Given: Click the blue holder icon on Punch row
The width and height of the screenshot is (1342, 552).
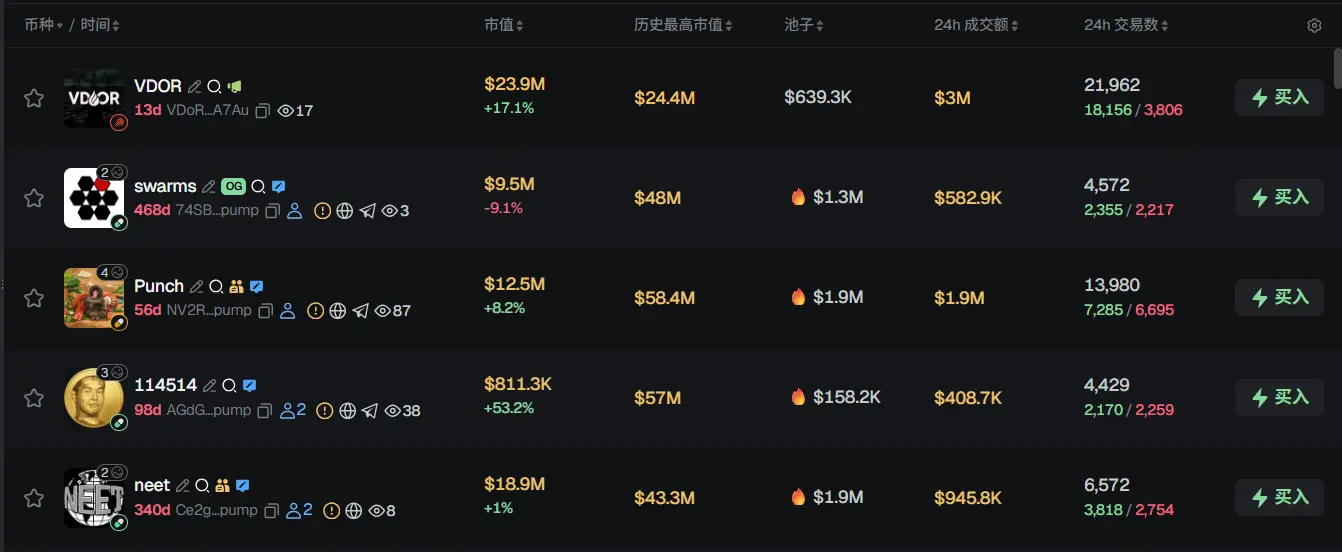Looking at the screenshot, I should click(x=287, y=311).
